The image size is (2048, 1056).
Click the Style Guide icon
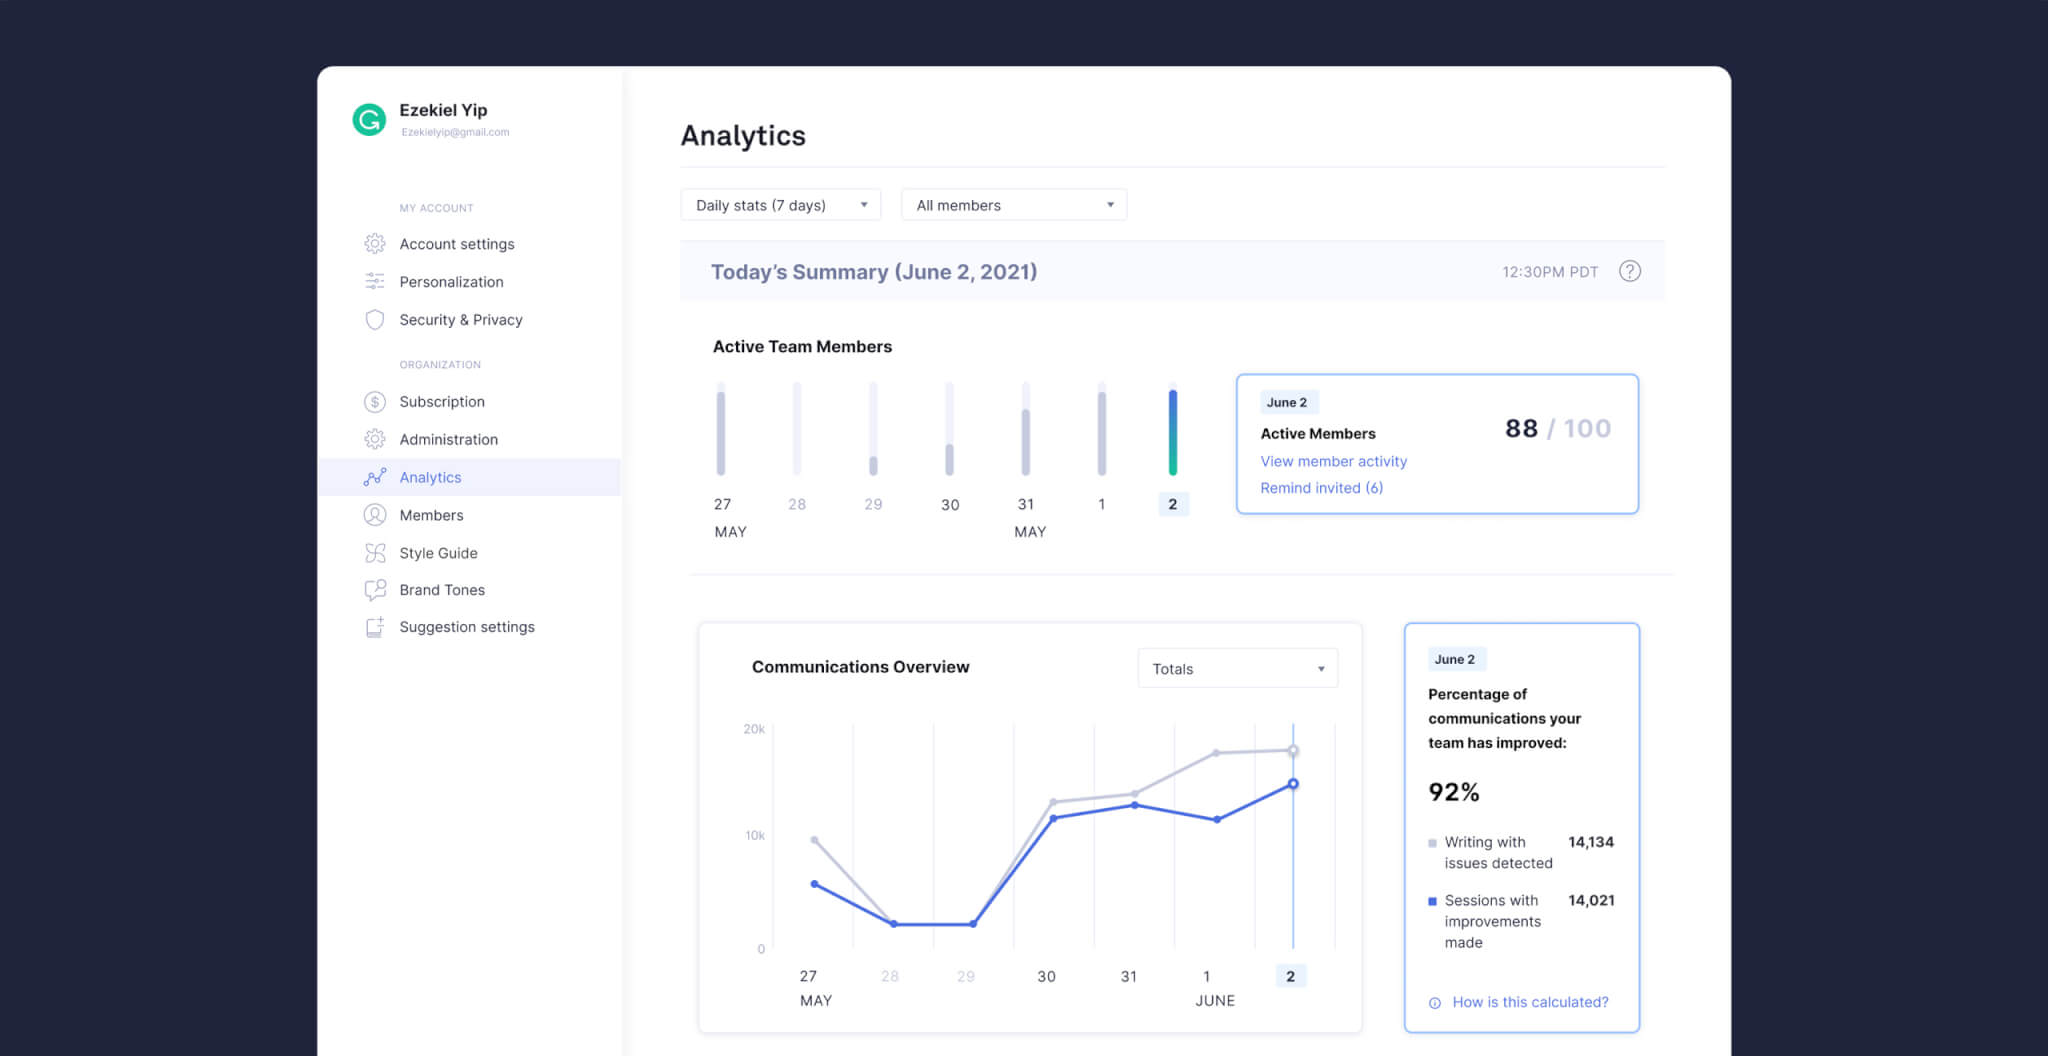375,553
